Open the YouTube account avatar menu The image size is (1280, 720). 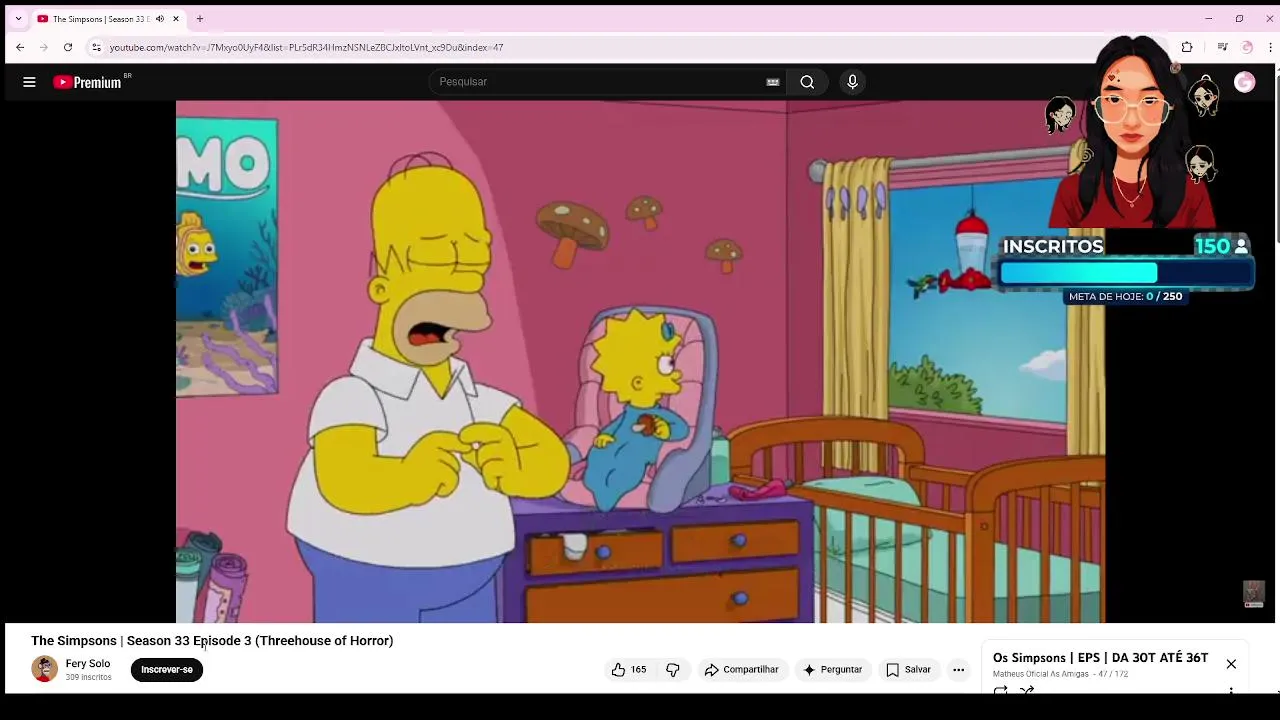(1244, 82)
